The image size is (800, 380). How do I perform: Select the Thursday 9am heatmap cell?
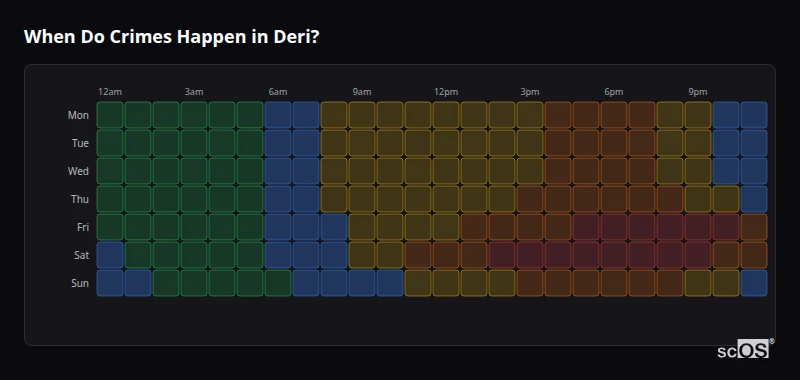pyautogui.click(x=362, y=199)
